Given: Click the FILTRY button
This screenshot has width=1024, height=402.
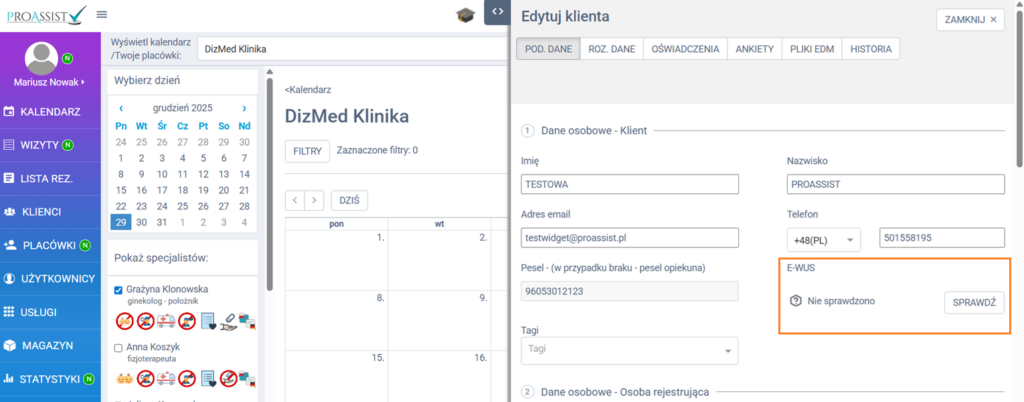Looking at the screenshot, I should coord(307,151).
